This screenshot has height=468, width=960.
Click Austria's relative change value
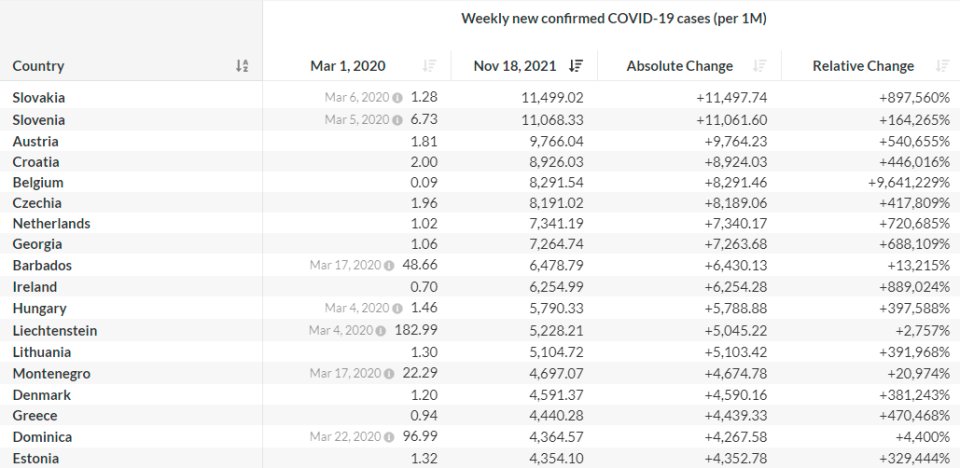point(903,141)
